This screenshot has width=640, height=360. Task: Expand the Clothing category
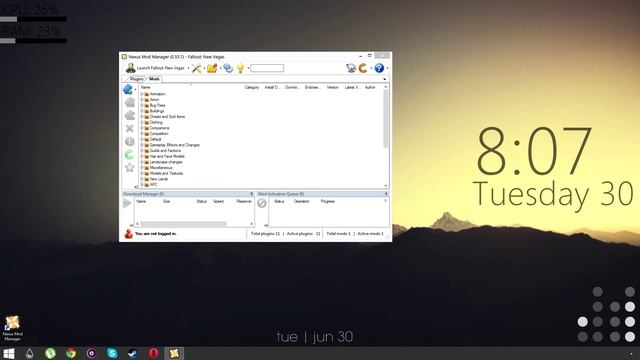point(142,122)
